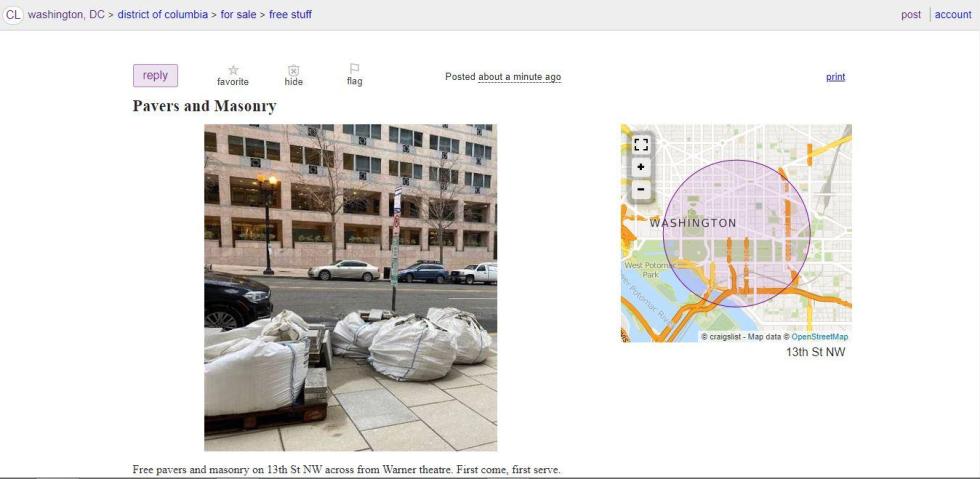980x479 pixels.
Task: Open the print link
Action: click(836, 77)
